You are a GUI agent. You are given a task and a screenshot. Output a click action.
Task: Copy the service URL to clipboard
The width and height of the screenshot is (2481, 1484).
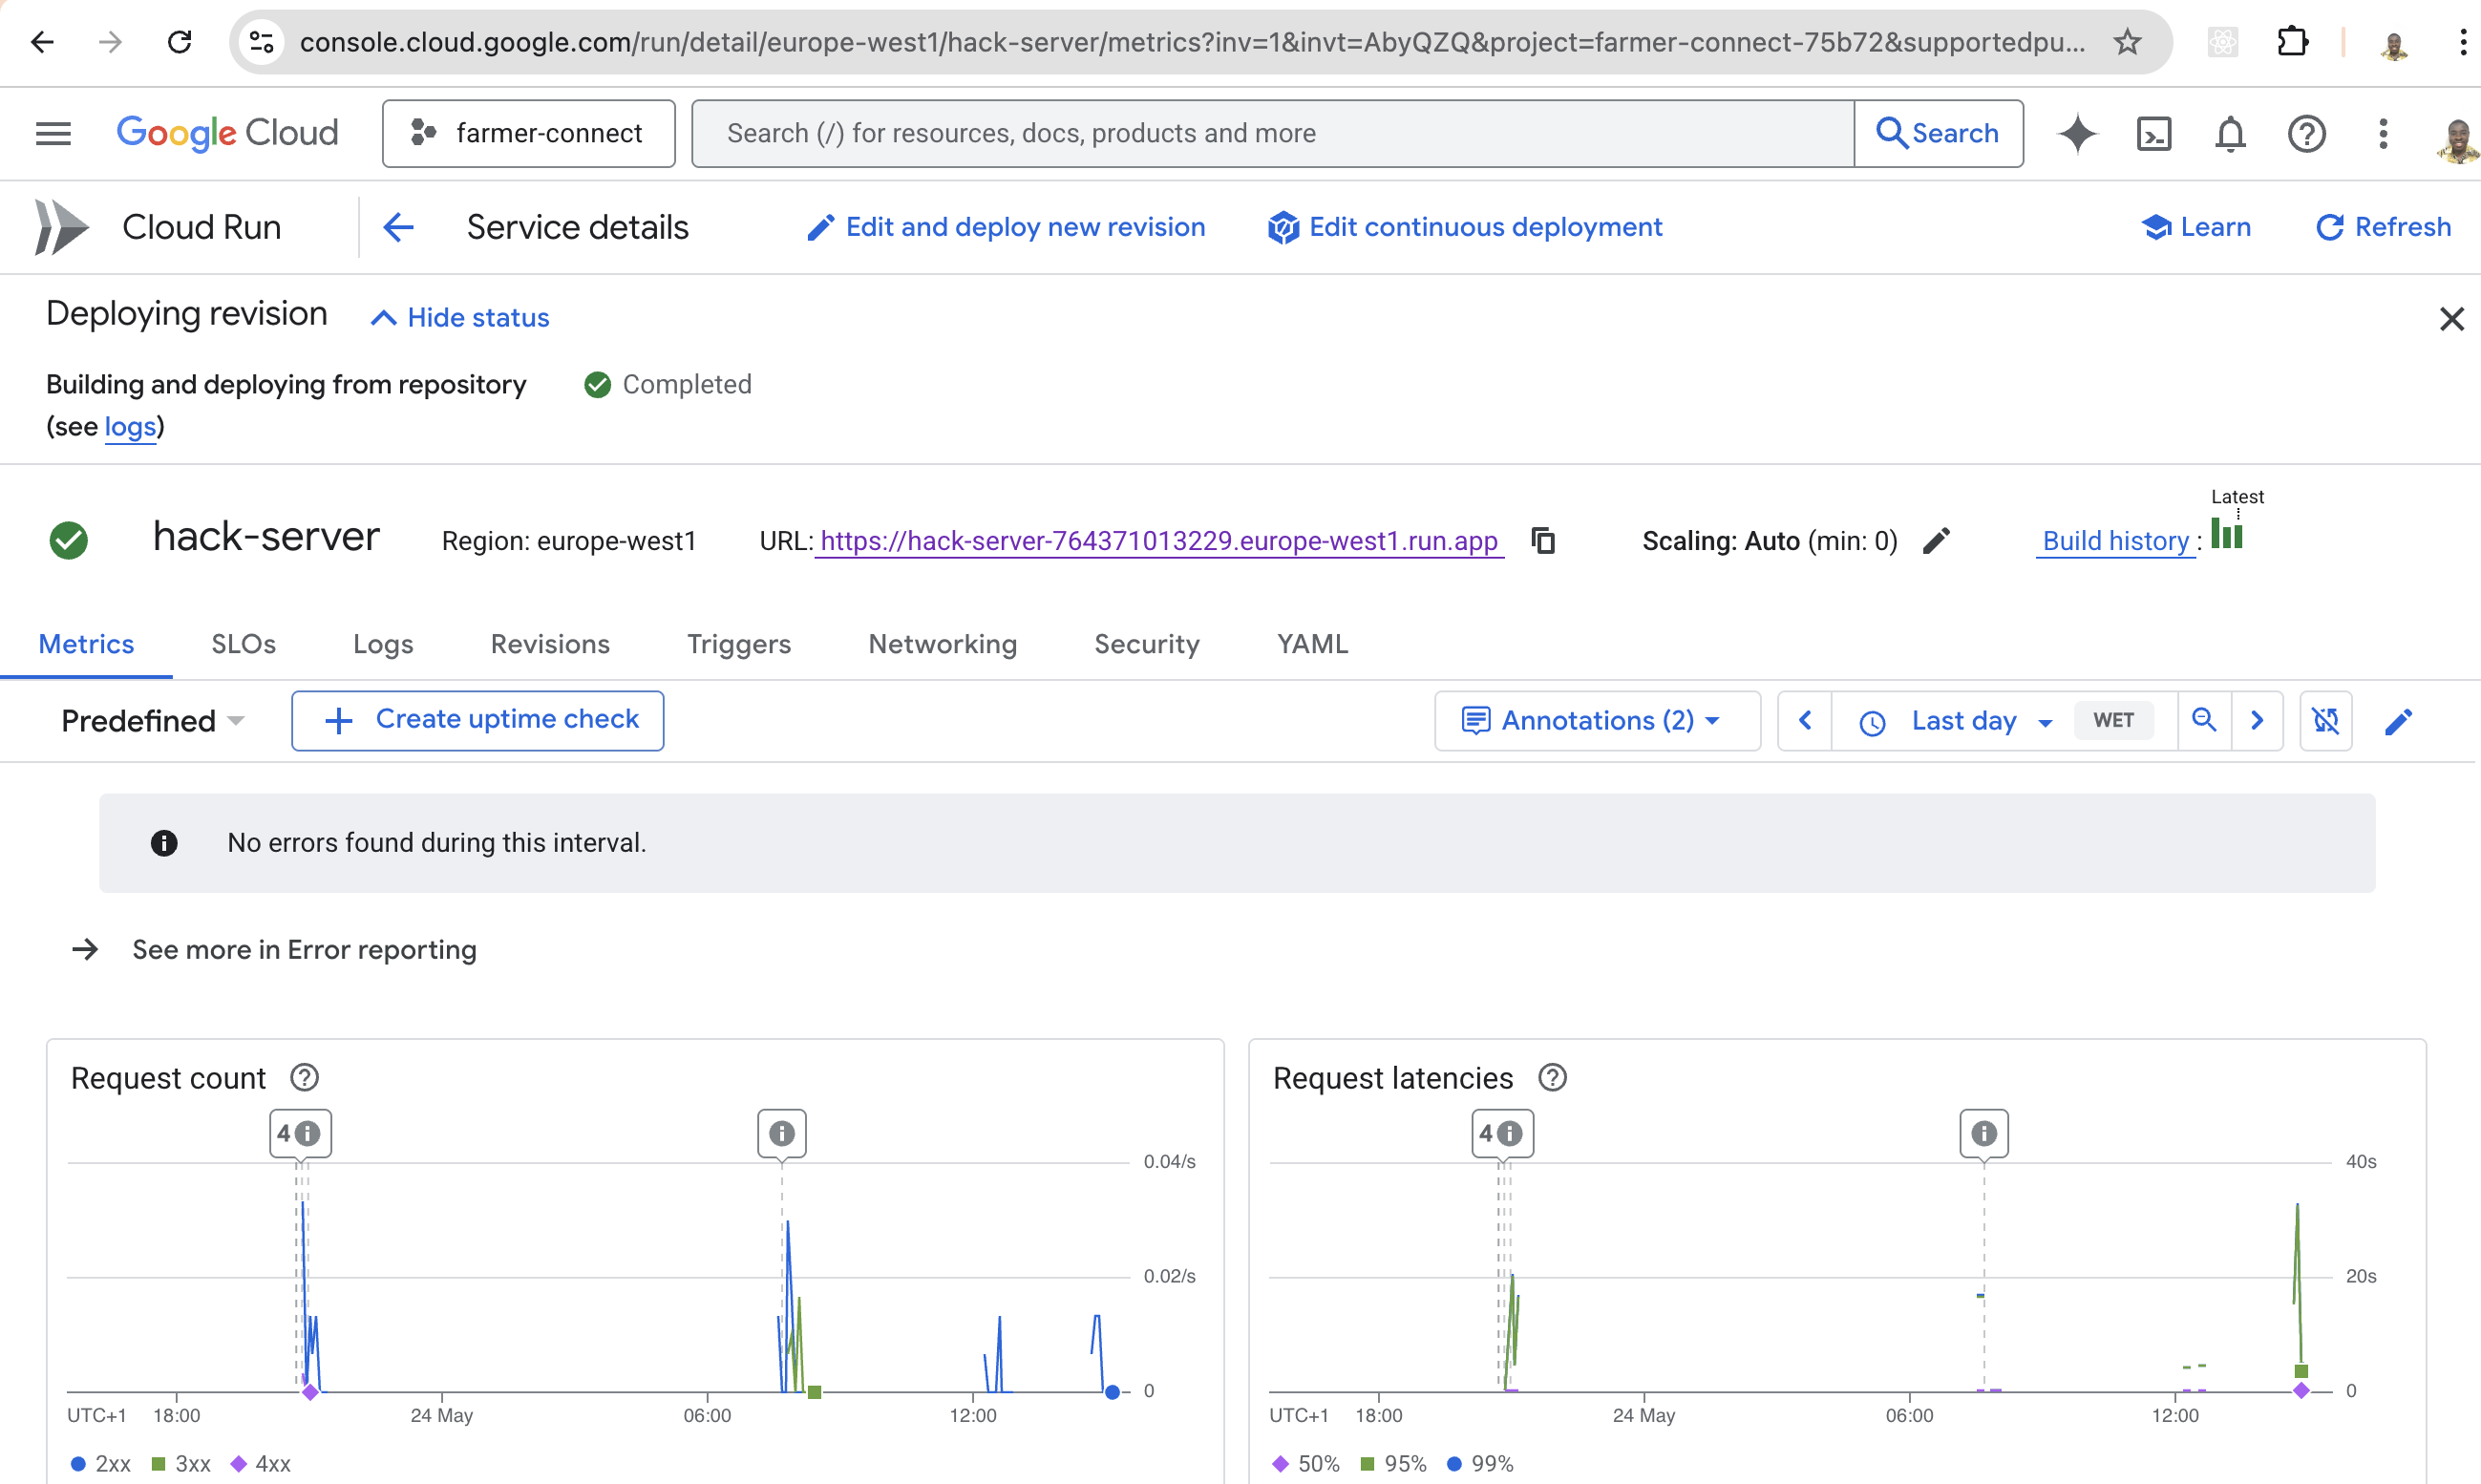pos(1543,541)
